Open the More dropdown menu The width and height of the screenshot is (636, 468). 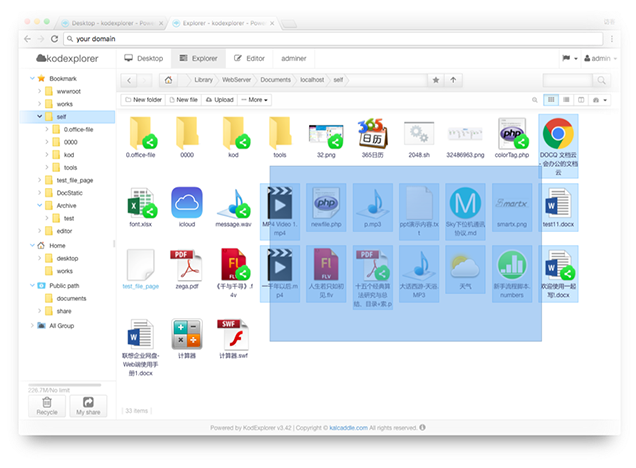pyautogui.click(x=254, y=100)
